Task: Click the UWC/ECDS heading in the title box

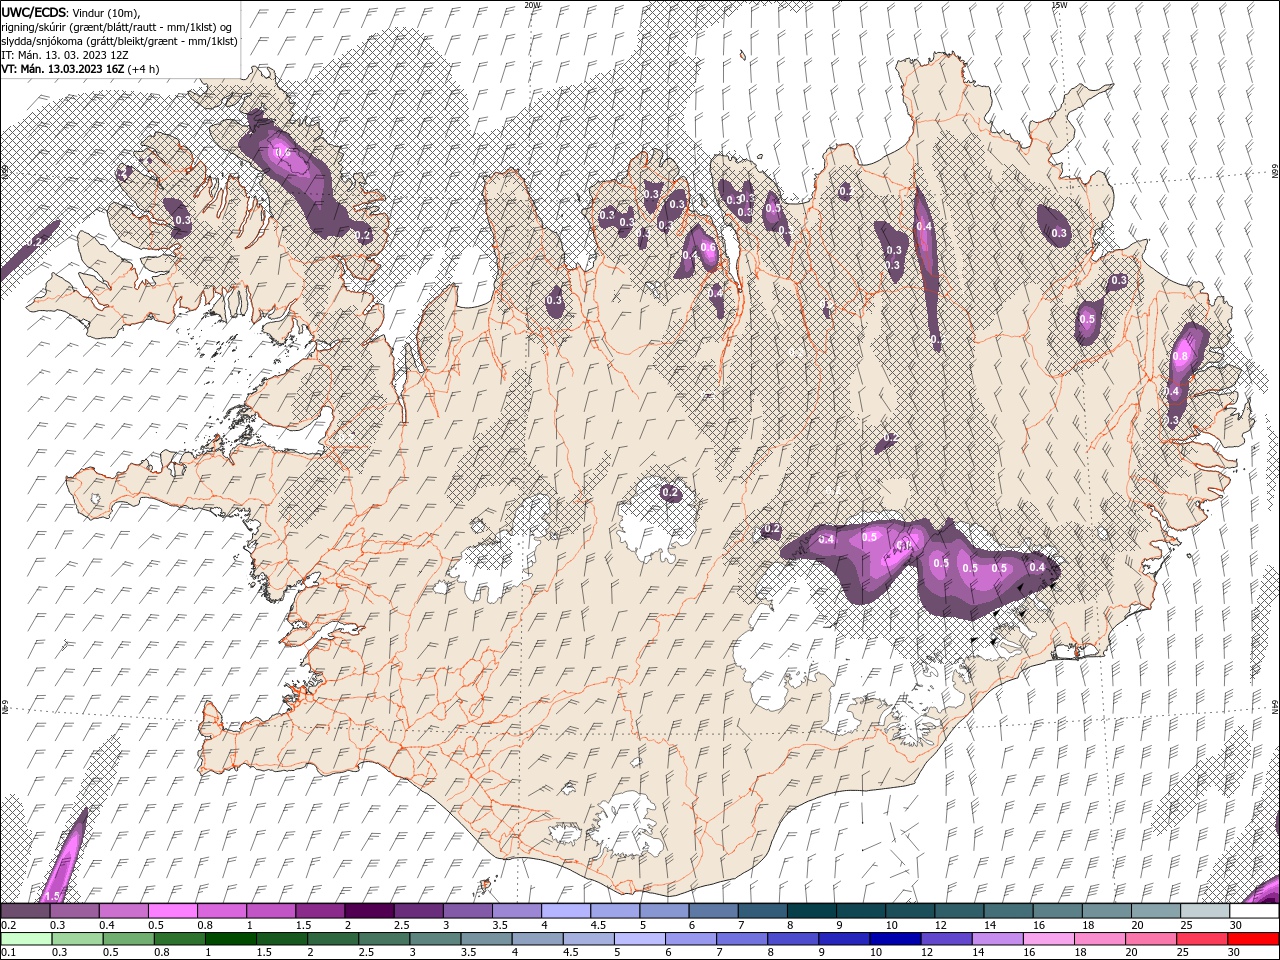Action: click(x=34, y=11)
